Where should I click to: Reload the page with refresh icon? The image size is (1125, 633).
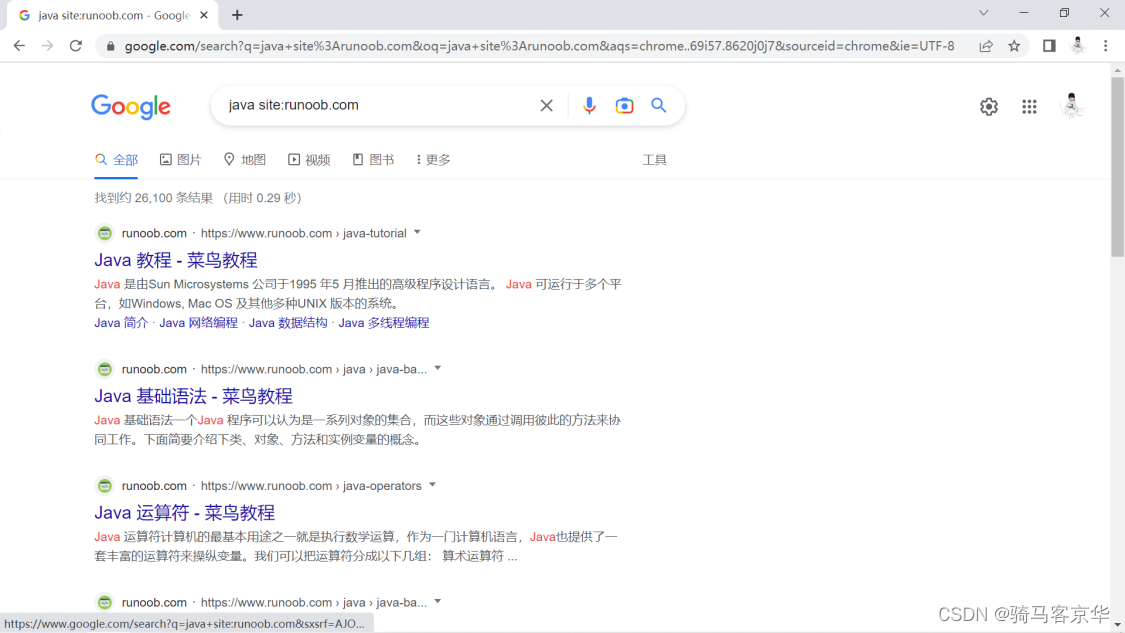[x=75, y=46]
